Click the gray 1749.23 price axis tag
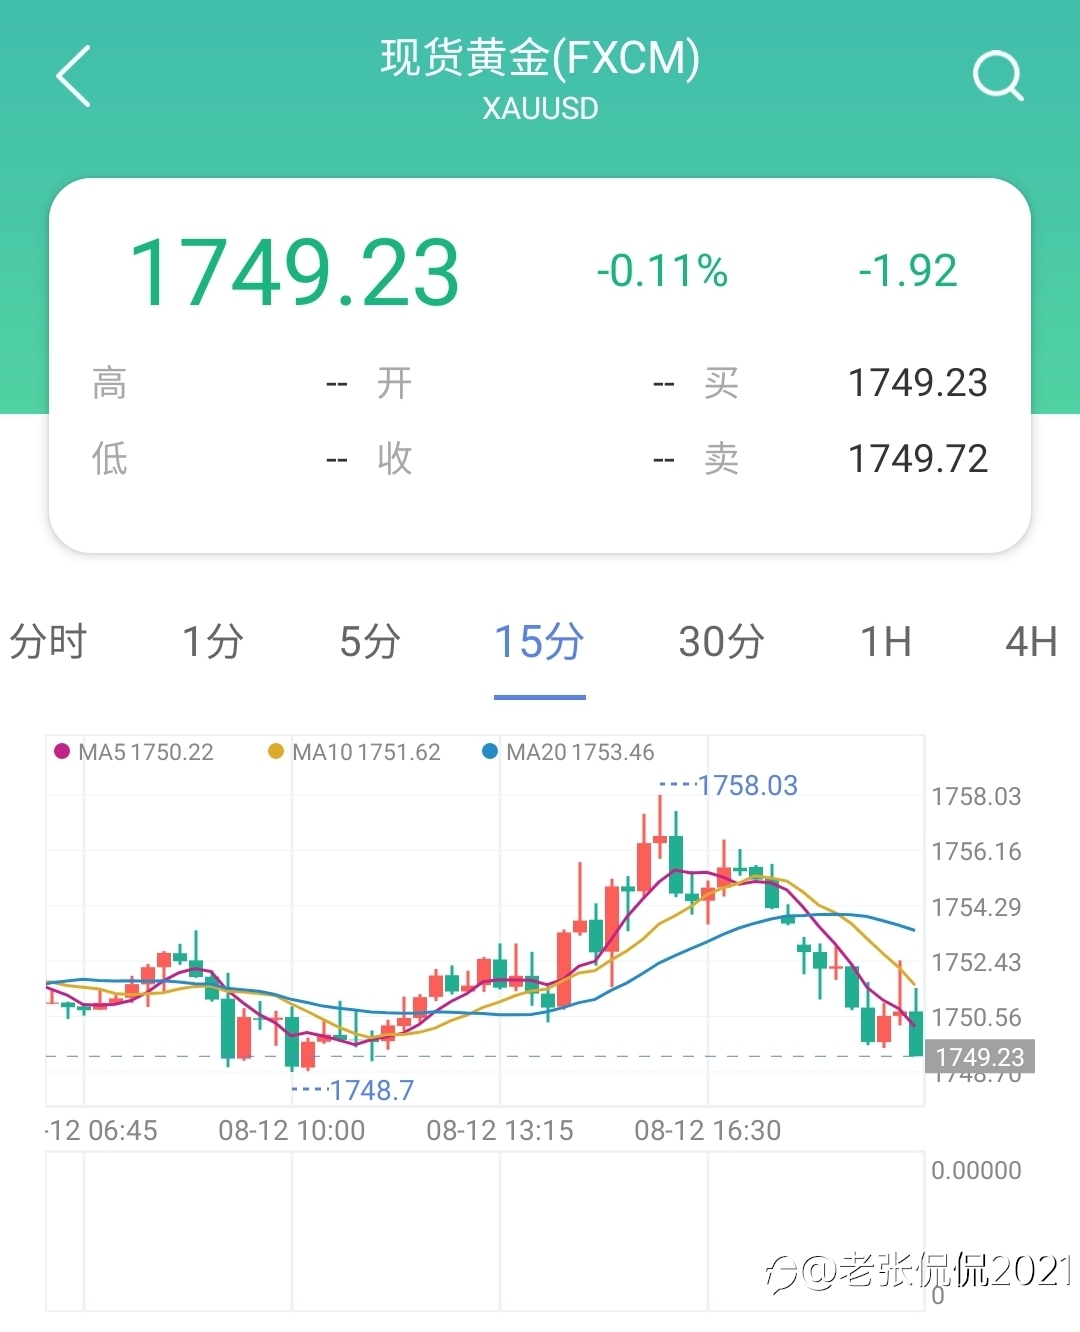Image resolution: width=1080 pixels, height=1332 pixels. click(x=980, y=1057)
